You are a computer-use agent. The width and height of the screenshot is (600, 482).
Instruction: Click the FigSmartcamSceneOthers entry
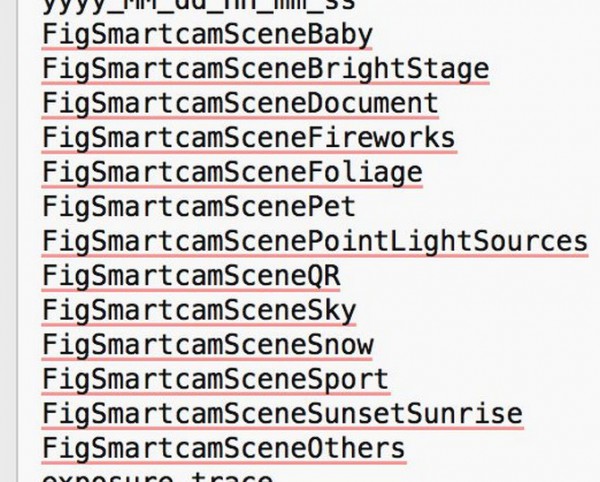[x=224, y=447]
